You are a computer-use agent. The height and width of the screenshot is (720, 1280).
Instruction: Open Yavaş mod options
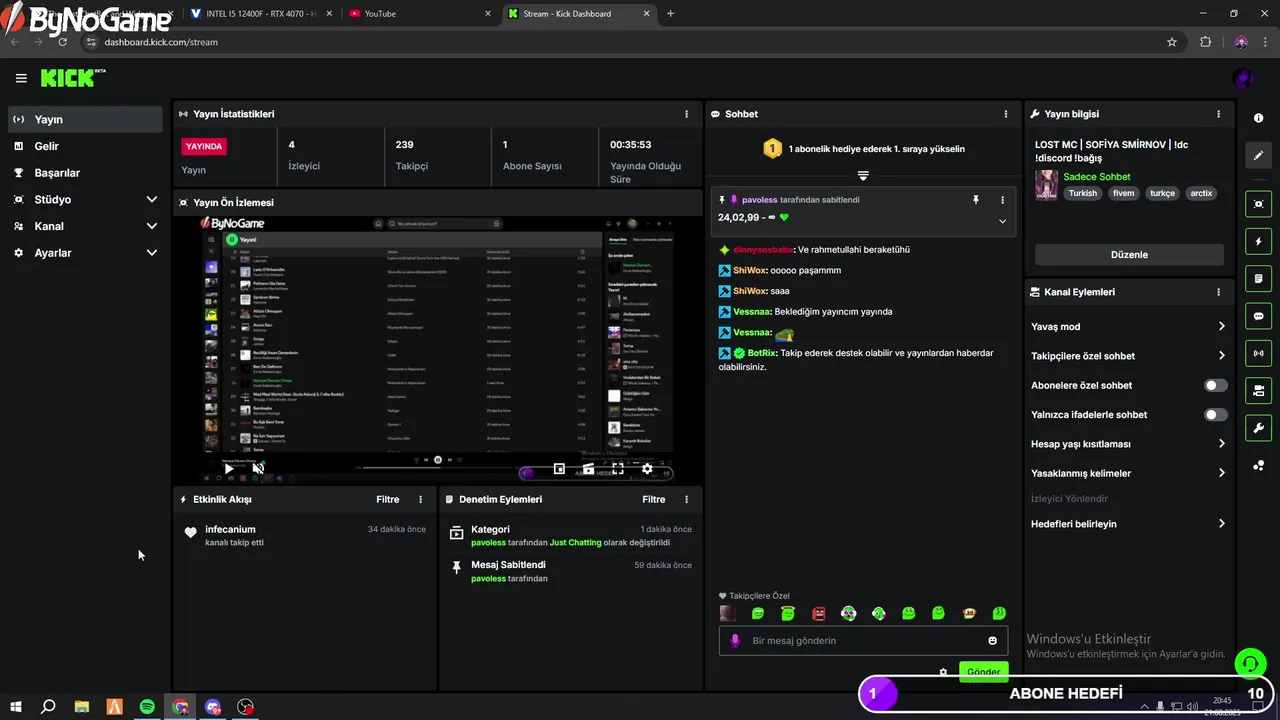click(1129, 326)
